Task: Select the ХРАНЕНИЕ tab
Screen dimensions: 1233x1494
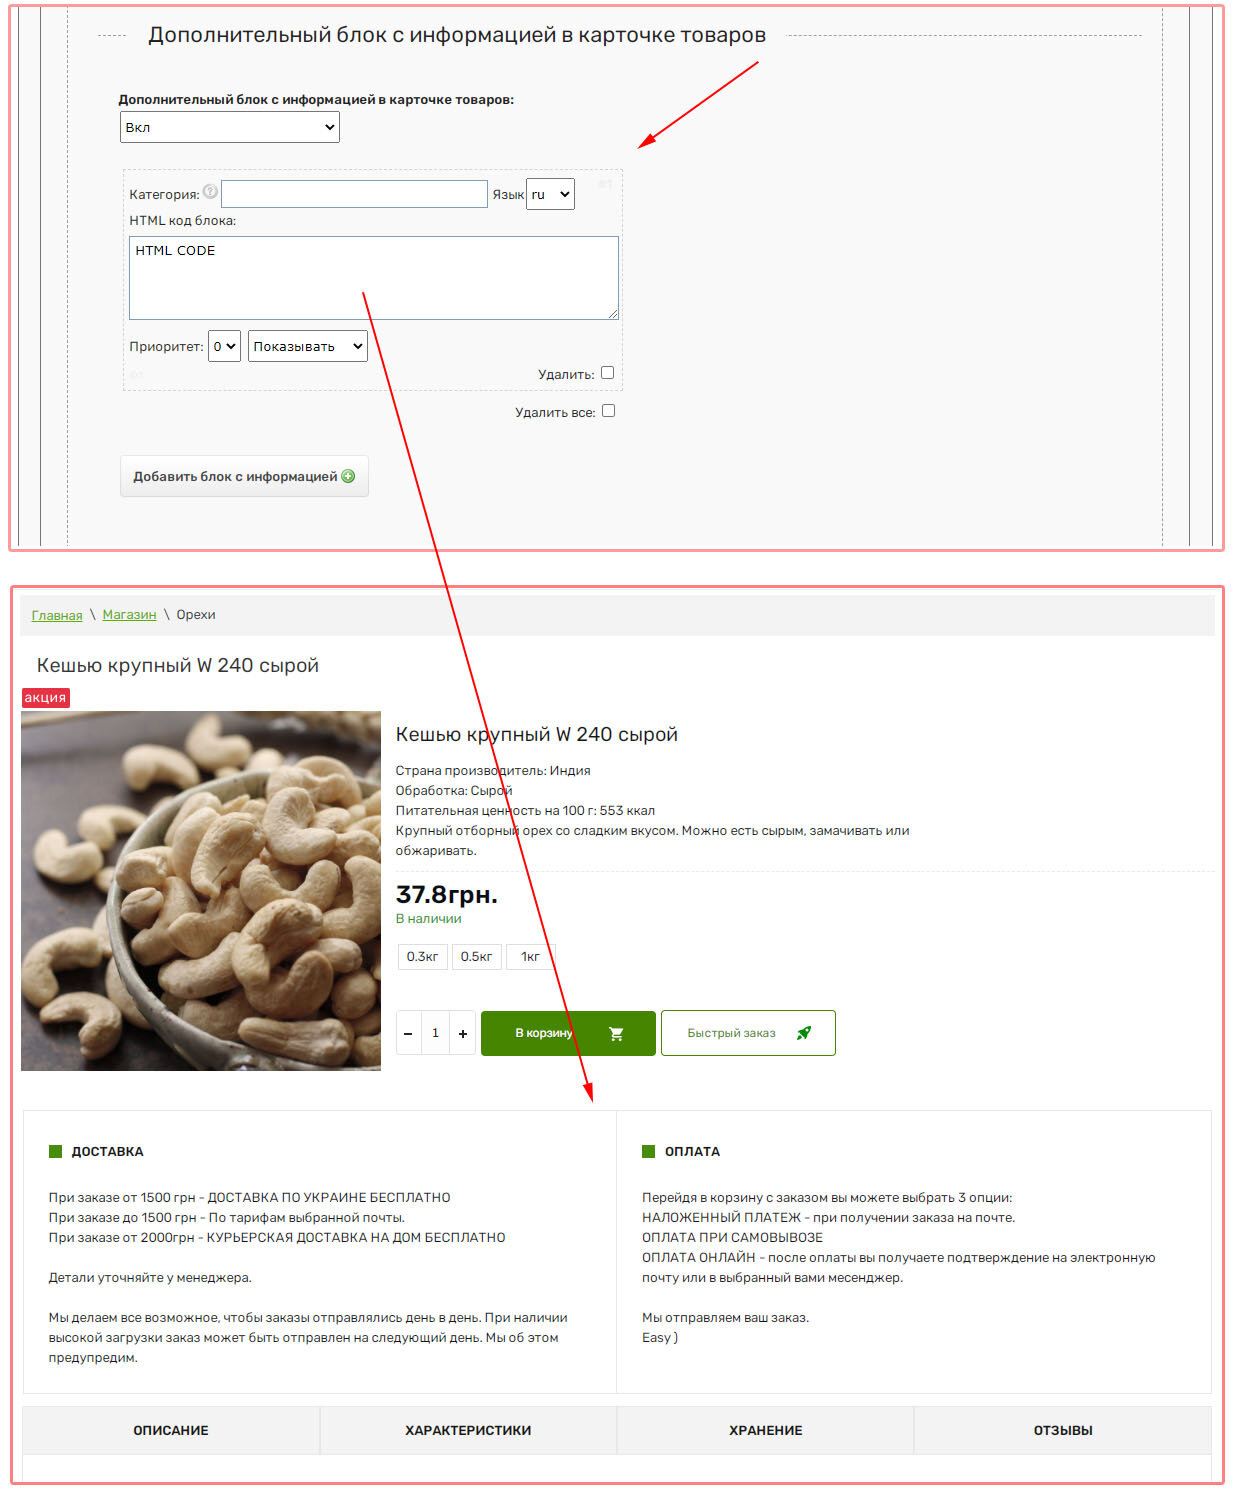Action: pos(766,1430)
